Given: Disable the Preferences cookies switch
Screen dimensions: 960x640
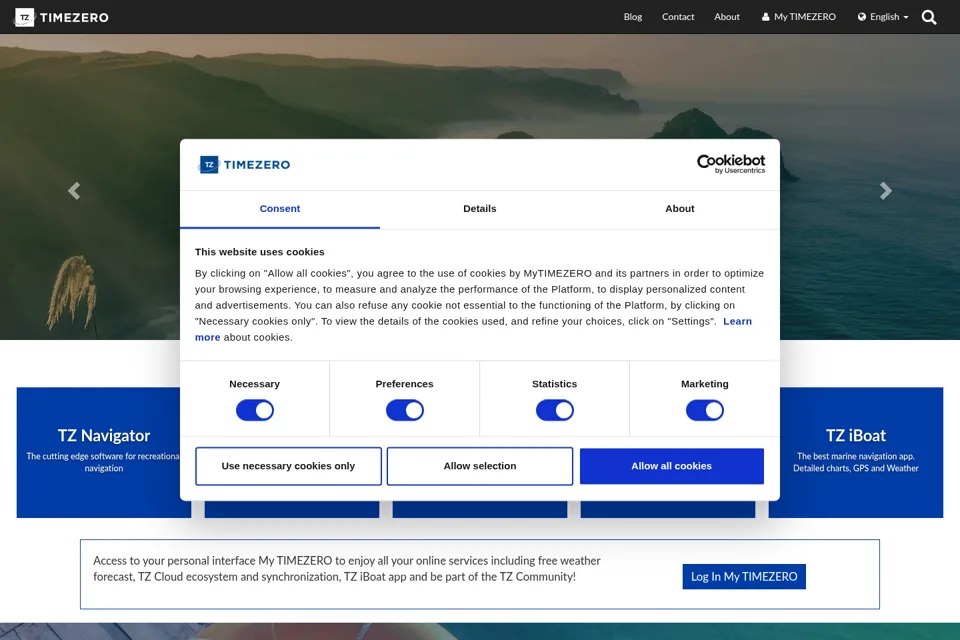Looking at the screenshot, I should click(x=405, y=410).
